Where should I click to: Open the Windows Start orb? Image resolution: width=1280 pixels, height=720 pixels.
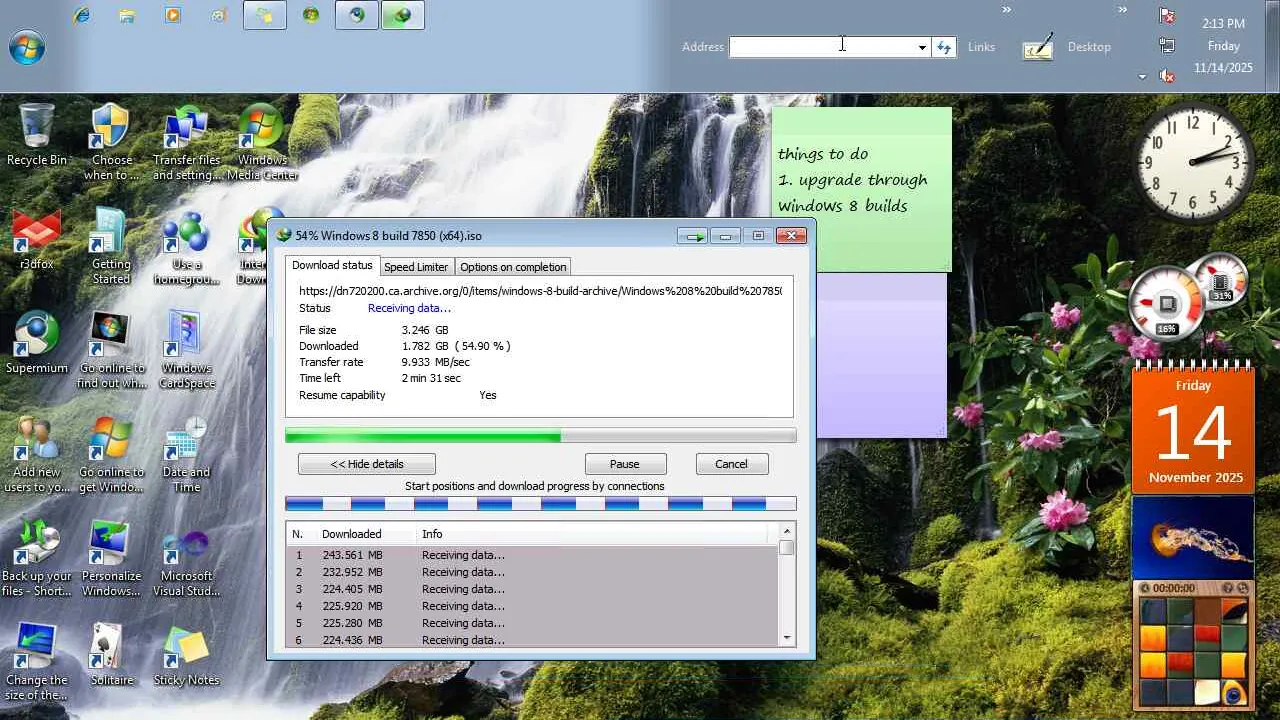(27, 47)
